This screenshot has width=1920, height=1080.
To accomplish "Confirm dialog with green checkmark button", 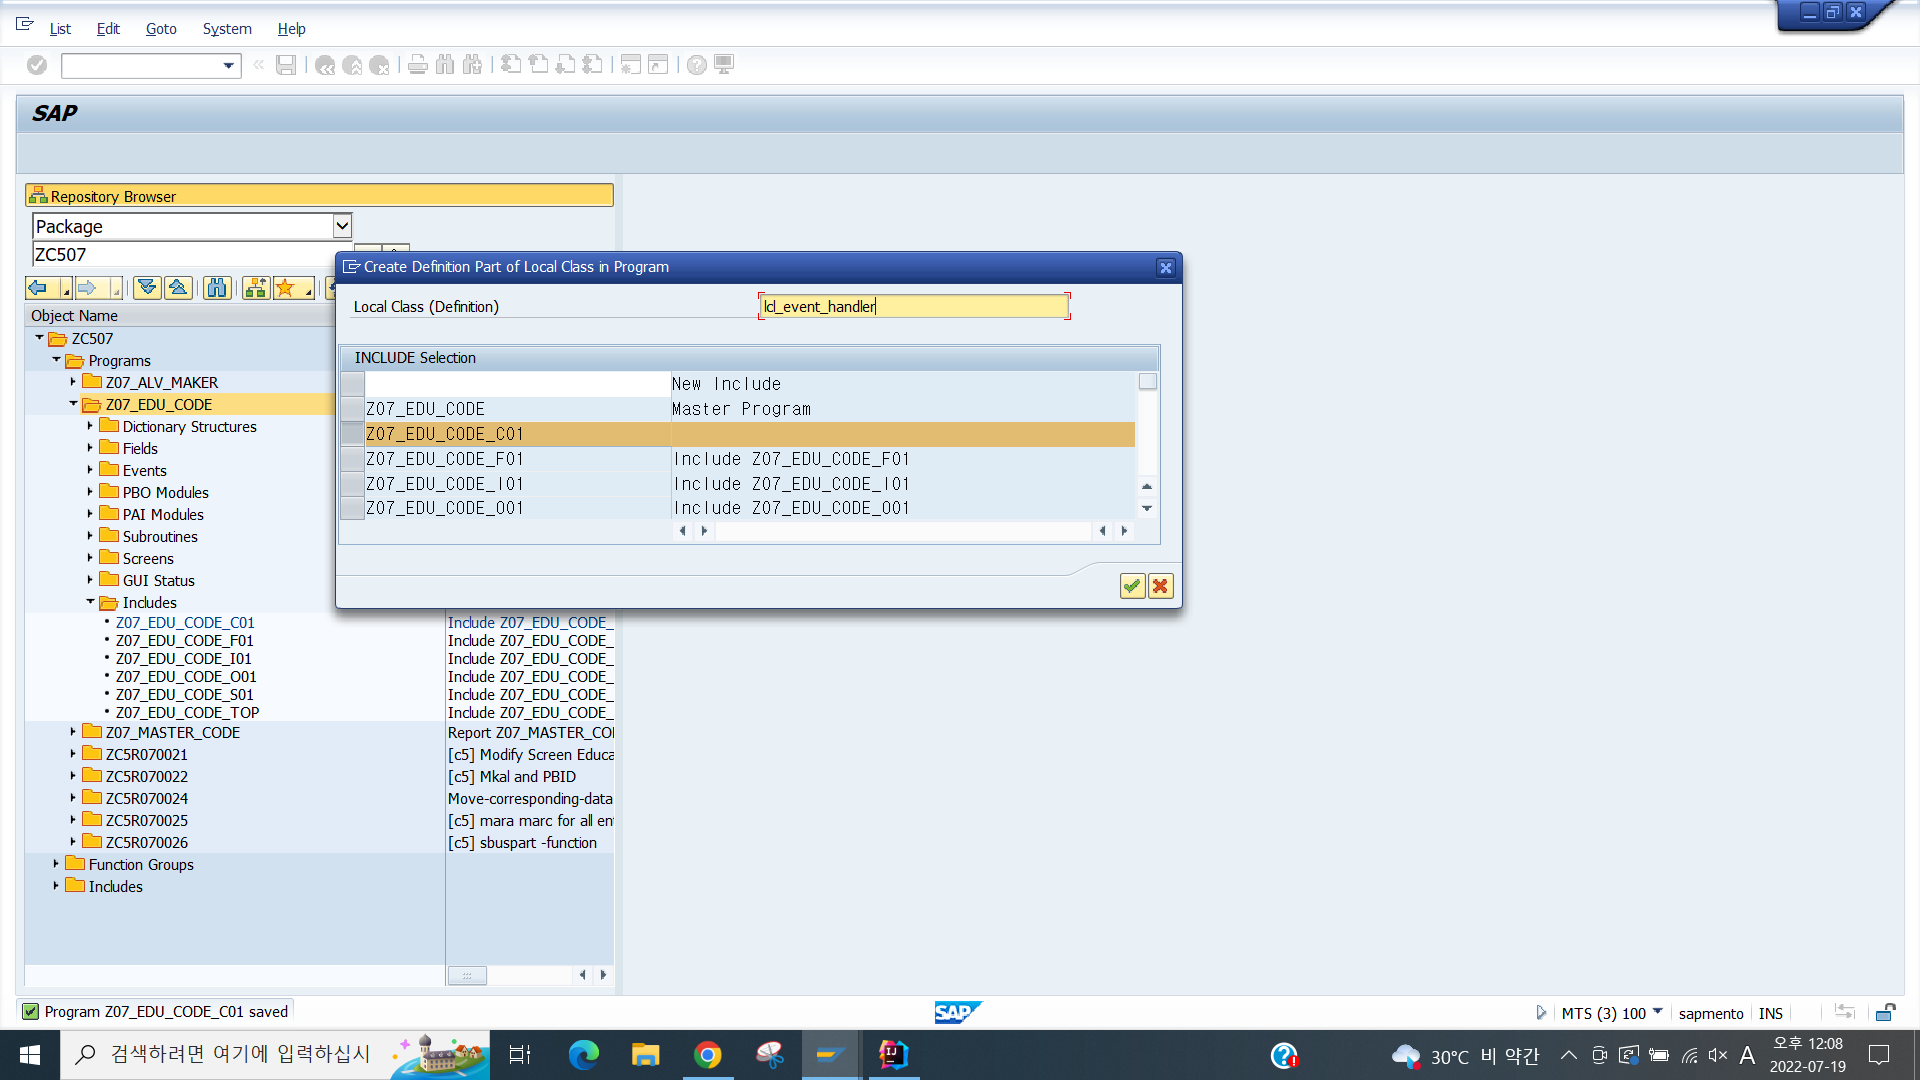I will tap(1132, 586).
